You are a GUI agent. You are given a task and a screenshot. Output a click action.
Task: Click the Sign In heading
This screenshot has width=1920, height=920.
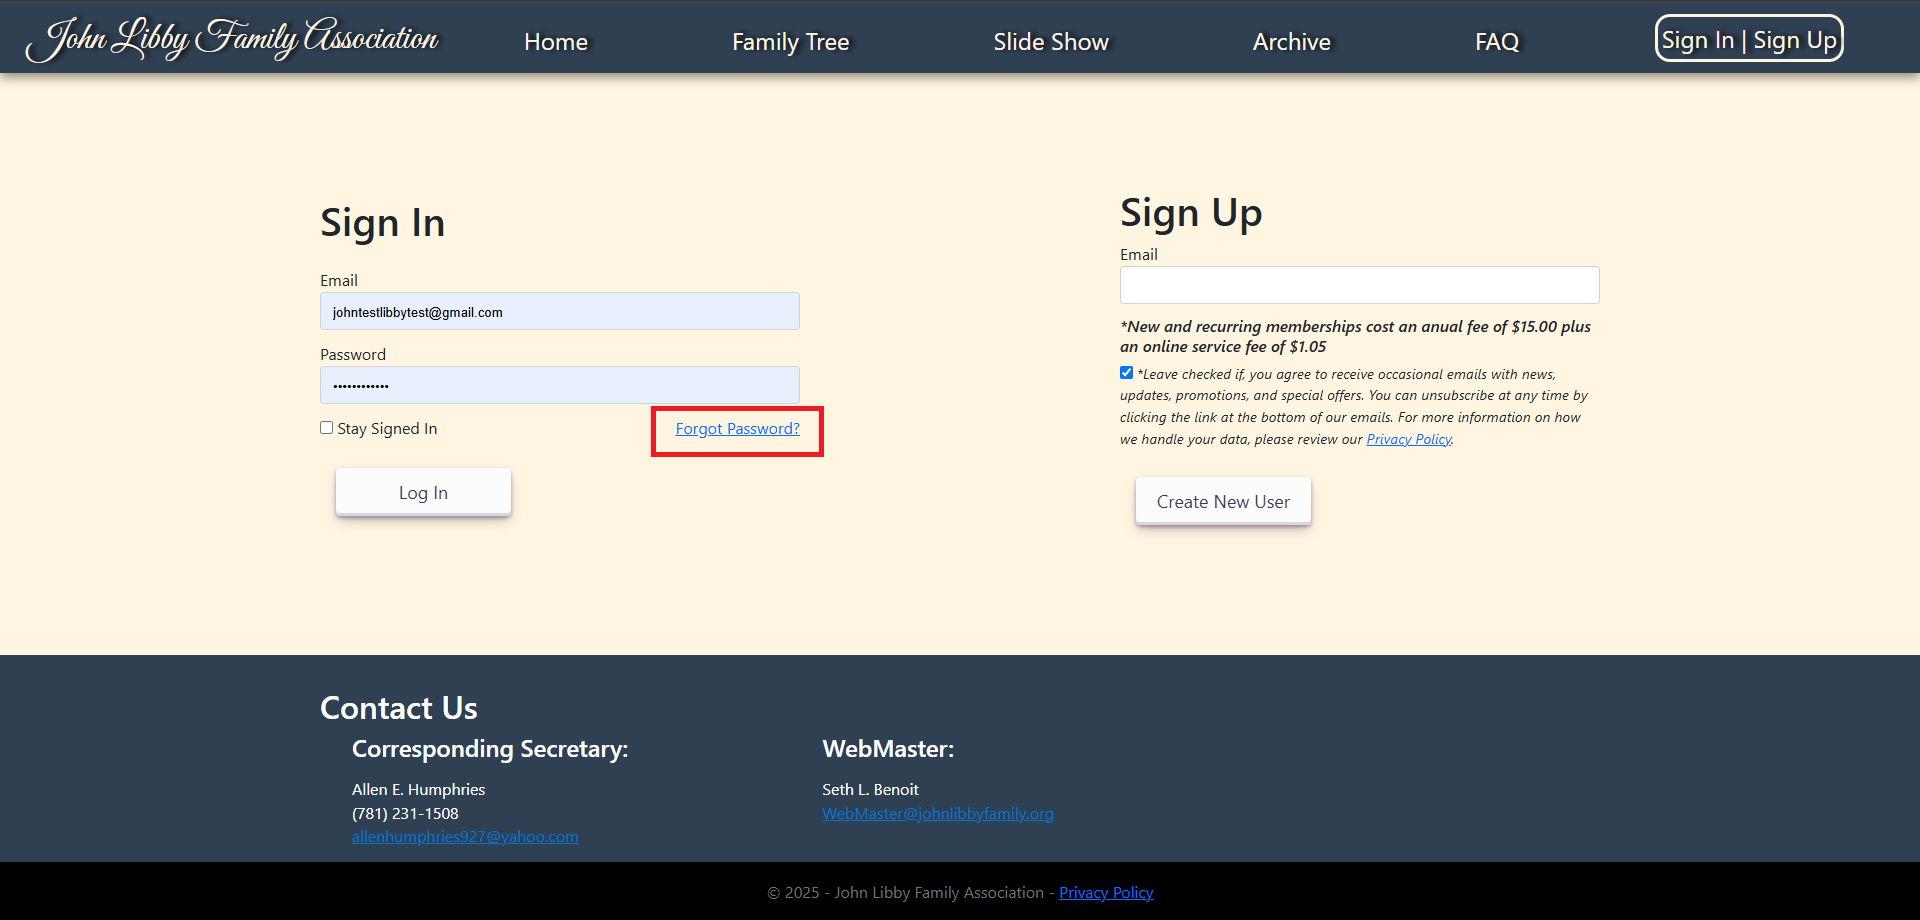coord(382,223)
